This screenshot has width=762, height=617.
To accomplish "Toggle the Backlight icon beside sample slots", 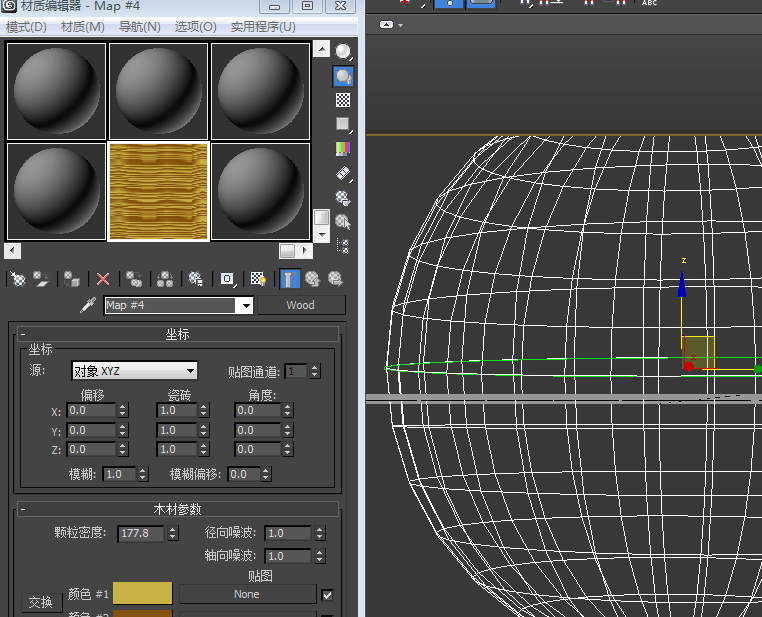I will pos(343,76).
